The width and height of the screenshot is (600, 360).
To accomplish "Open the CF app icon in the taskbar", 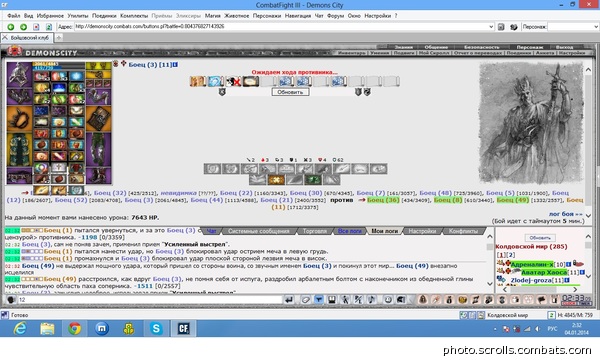I will 183,329.
